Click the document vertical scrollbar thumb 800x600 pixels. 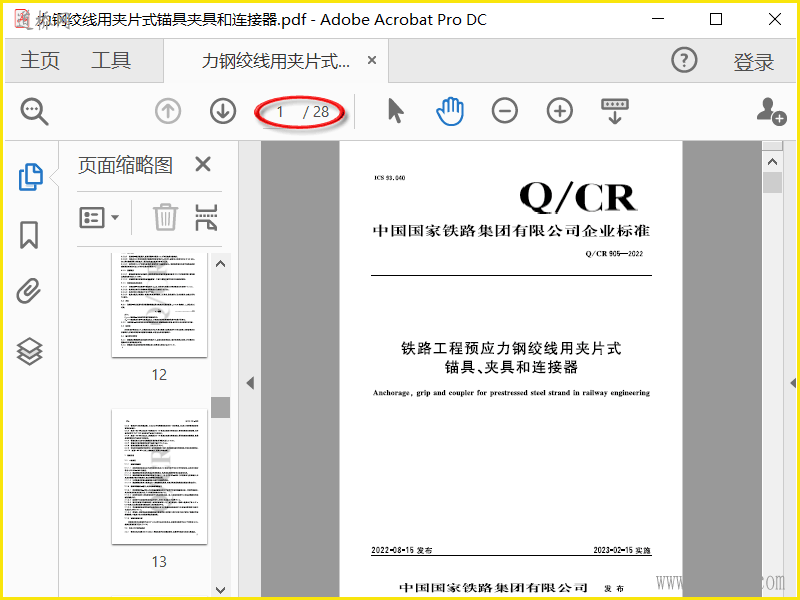tap(772, 182)
